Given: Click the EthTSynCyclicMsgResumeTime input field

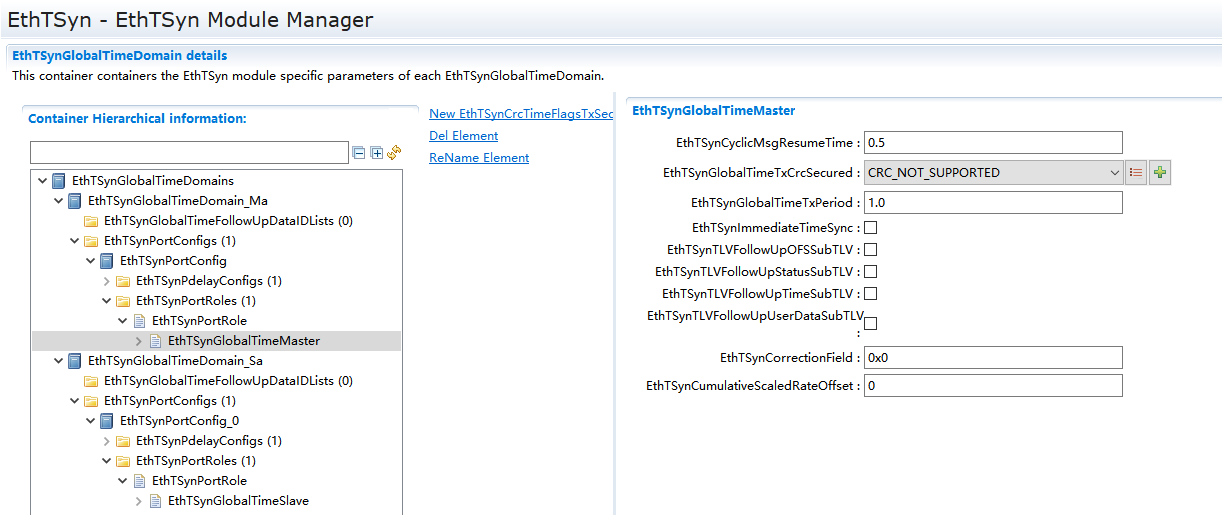Looking at the screenshot, I should pos(992,143).
